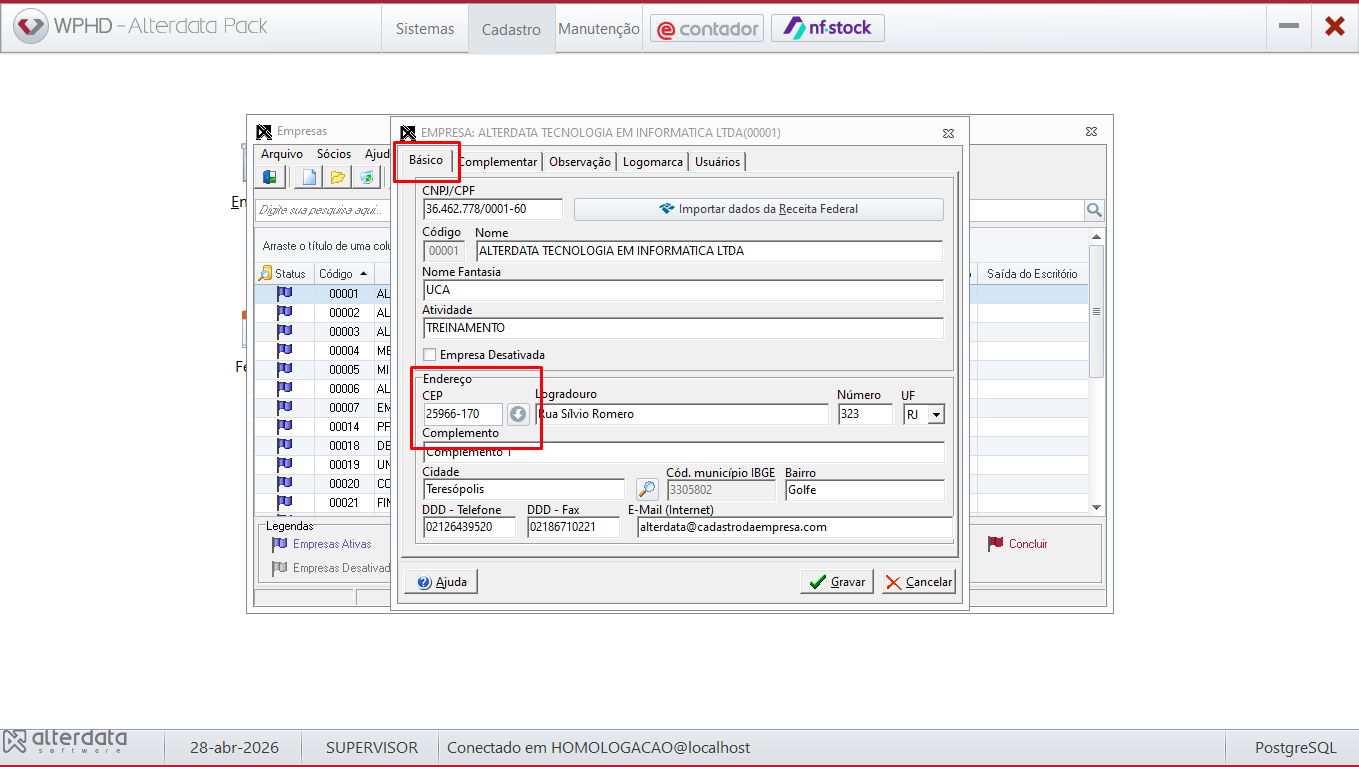
Task: Click the green arrows icon in Empresas toolbar
Action: [x=367, y=177]
